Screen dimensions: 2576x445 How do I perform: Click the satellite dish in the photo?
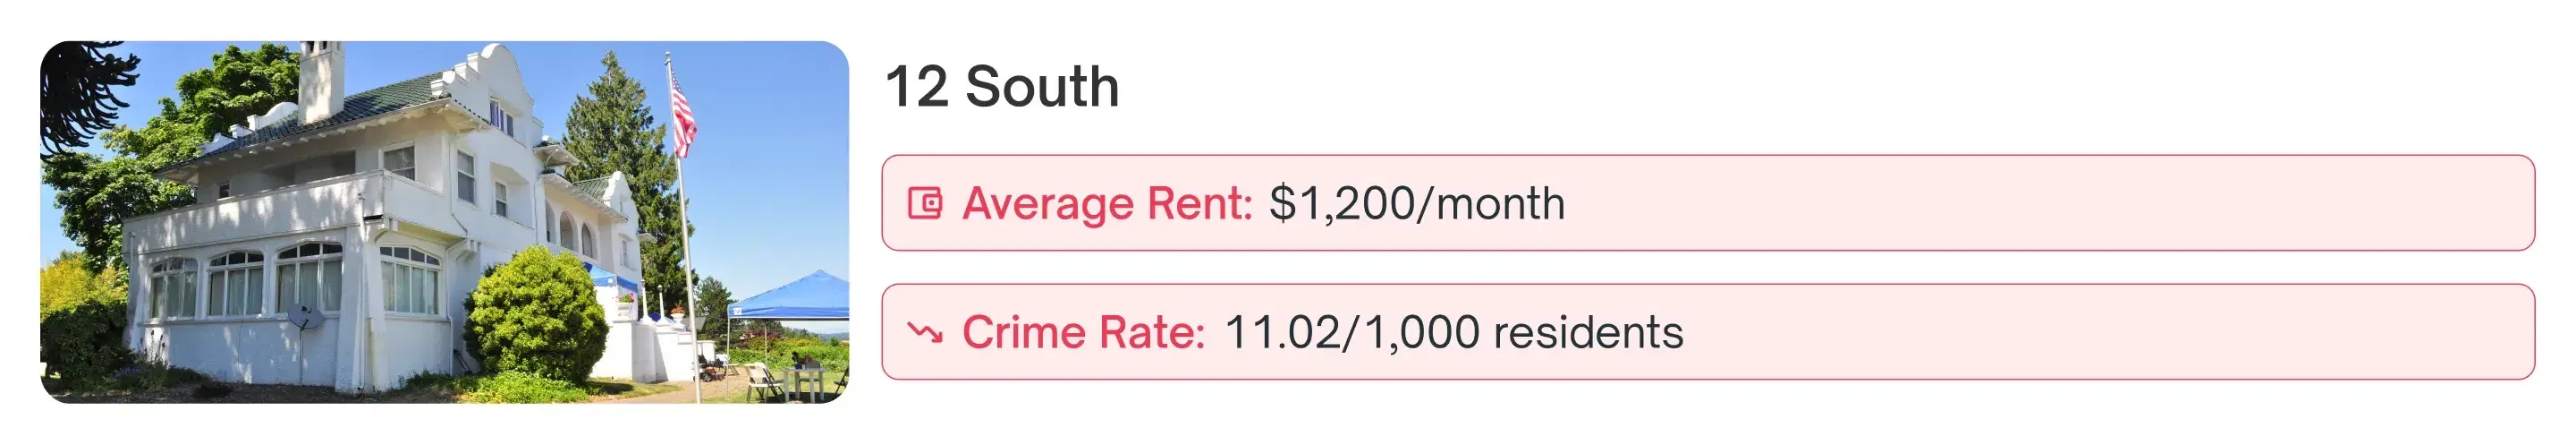coord(305,318)
